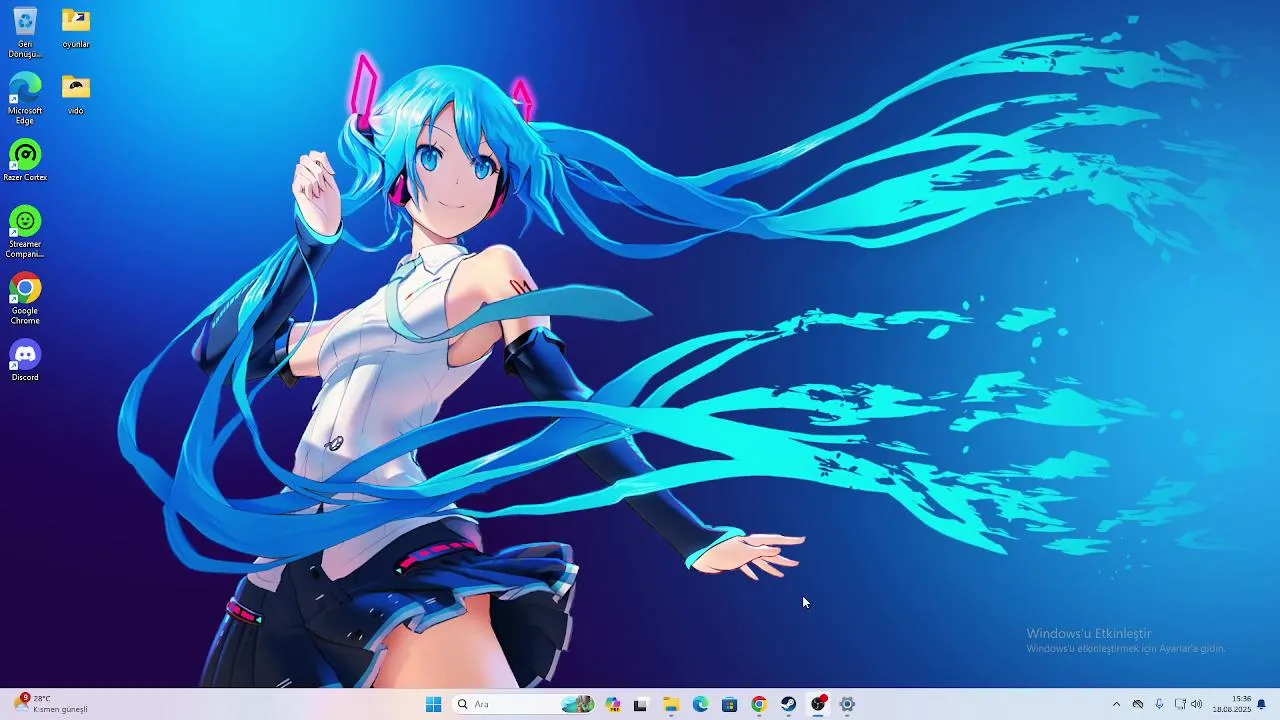Screen dimensions: 1280x720
Task: Select the Google Chrome desktop shortcut
Action: tap(25, 298)
